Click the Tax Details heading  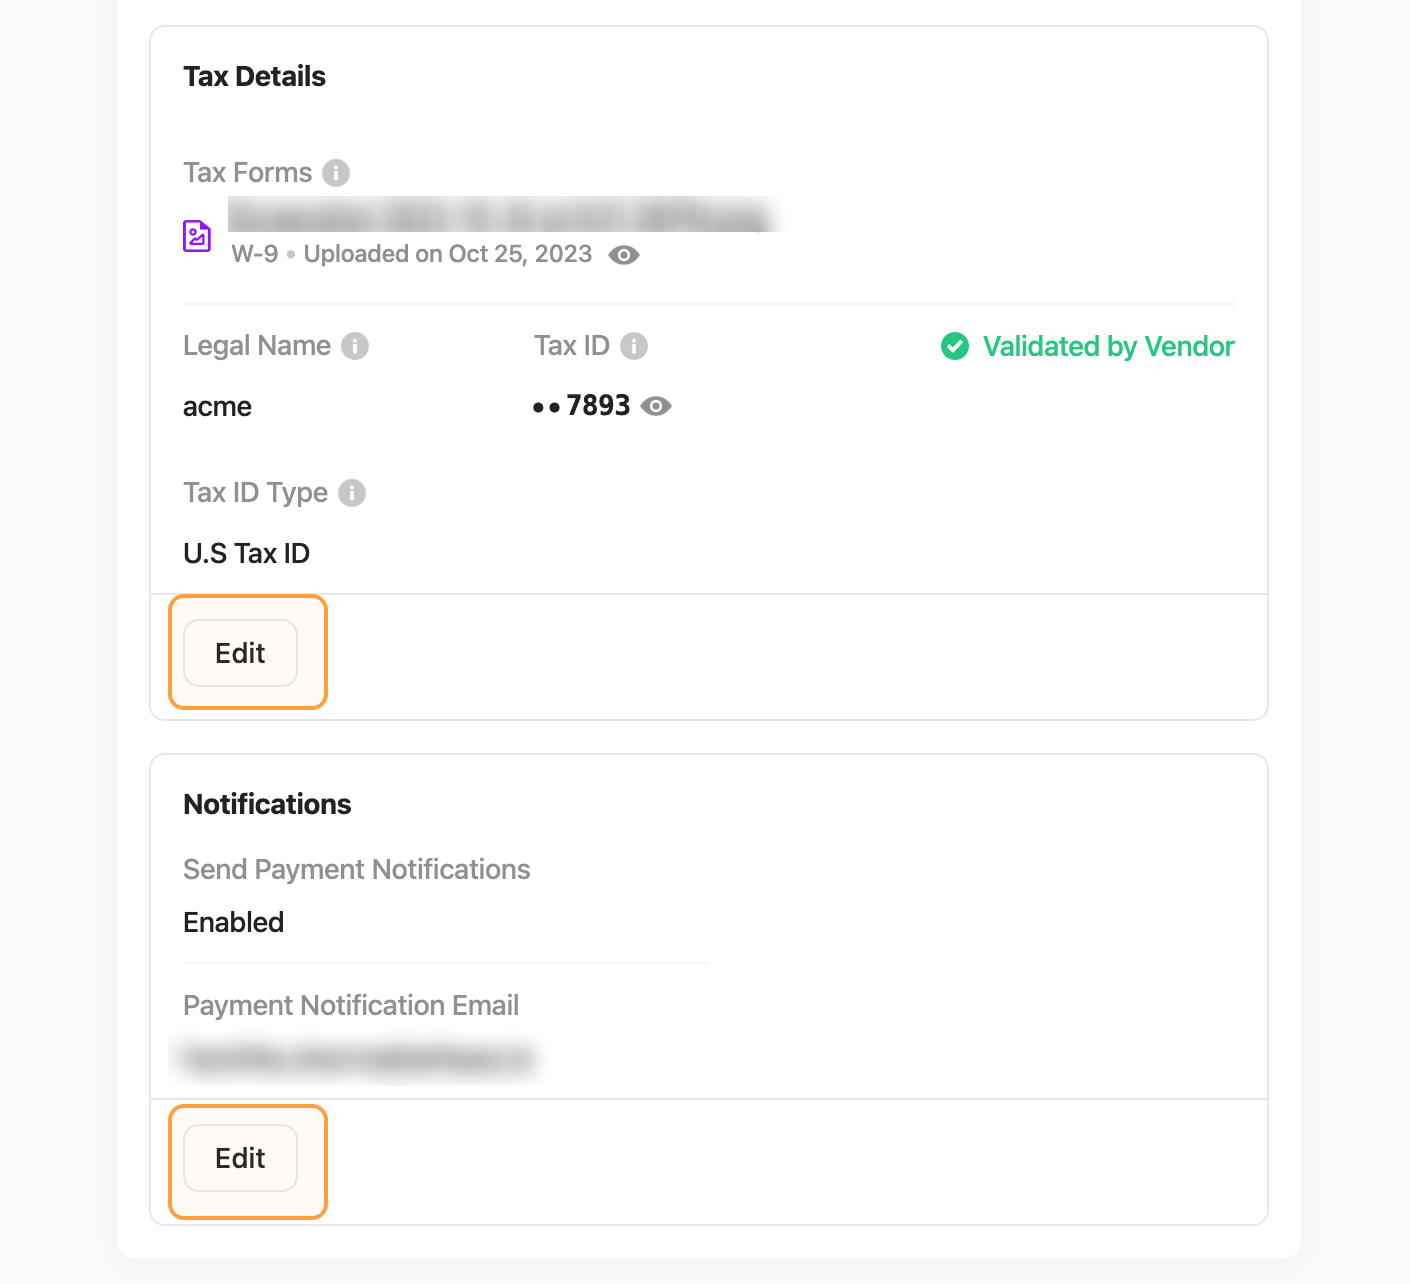[254, 77]
